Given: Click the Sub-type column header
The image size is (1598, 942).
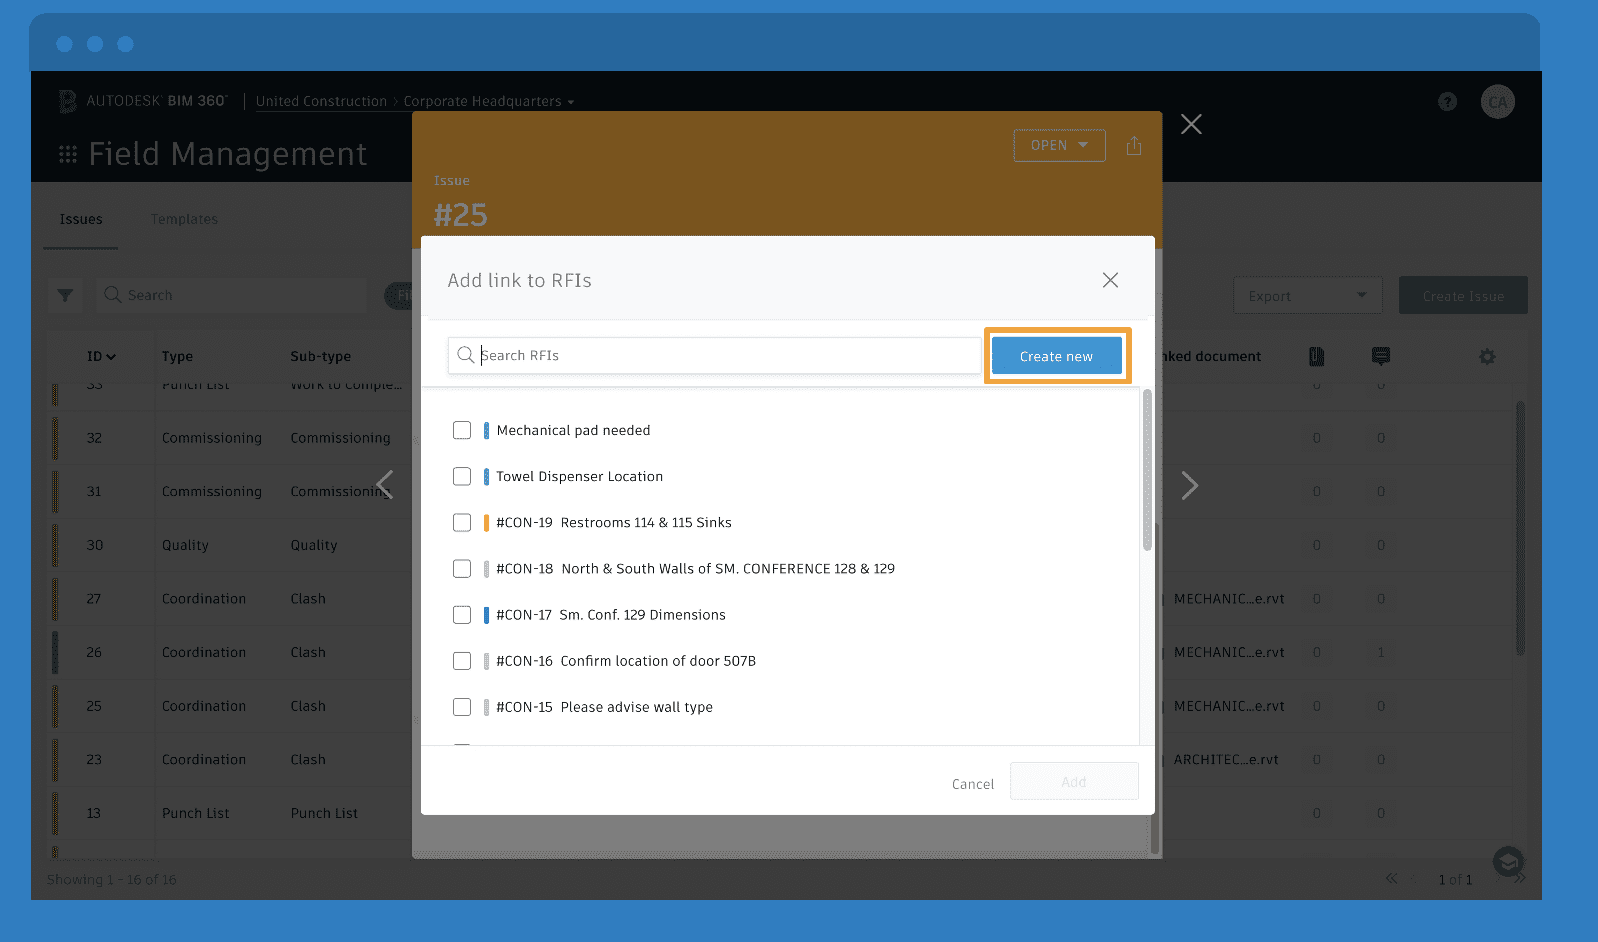Looking at the screenshot, I should 320,356.
